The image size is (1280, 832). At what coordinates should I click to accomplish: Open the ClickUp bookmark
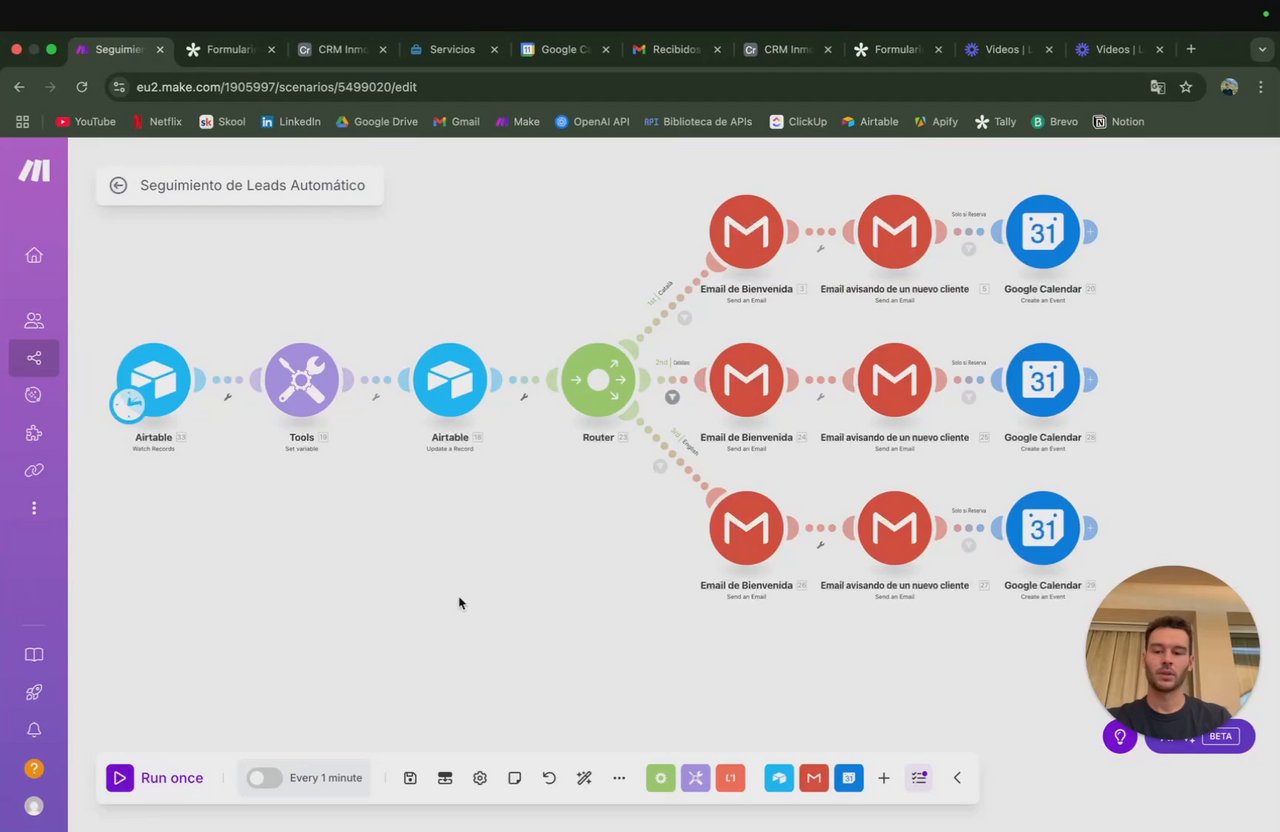(x=799, y=122)
